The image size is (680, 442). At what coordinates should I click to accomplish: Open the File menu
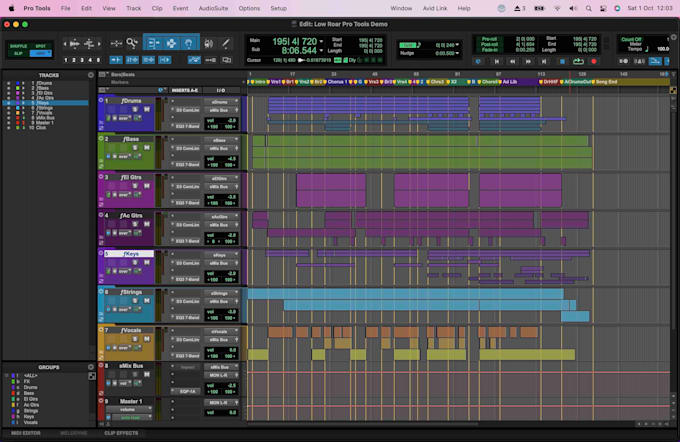65,8
